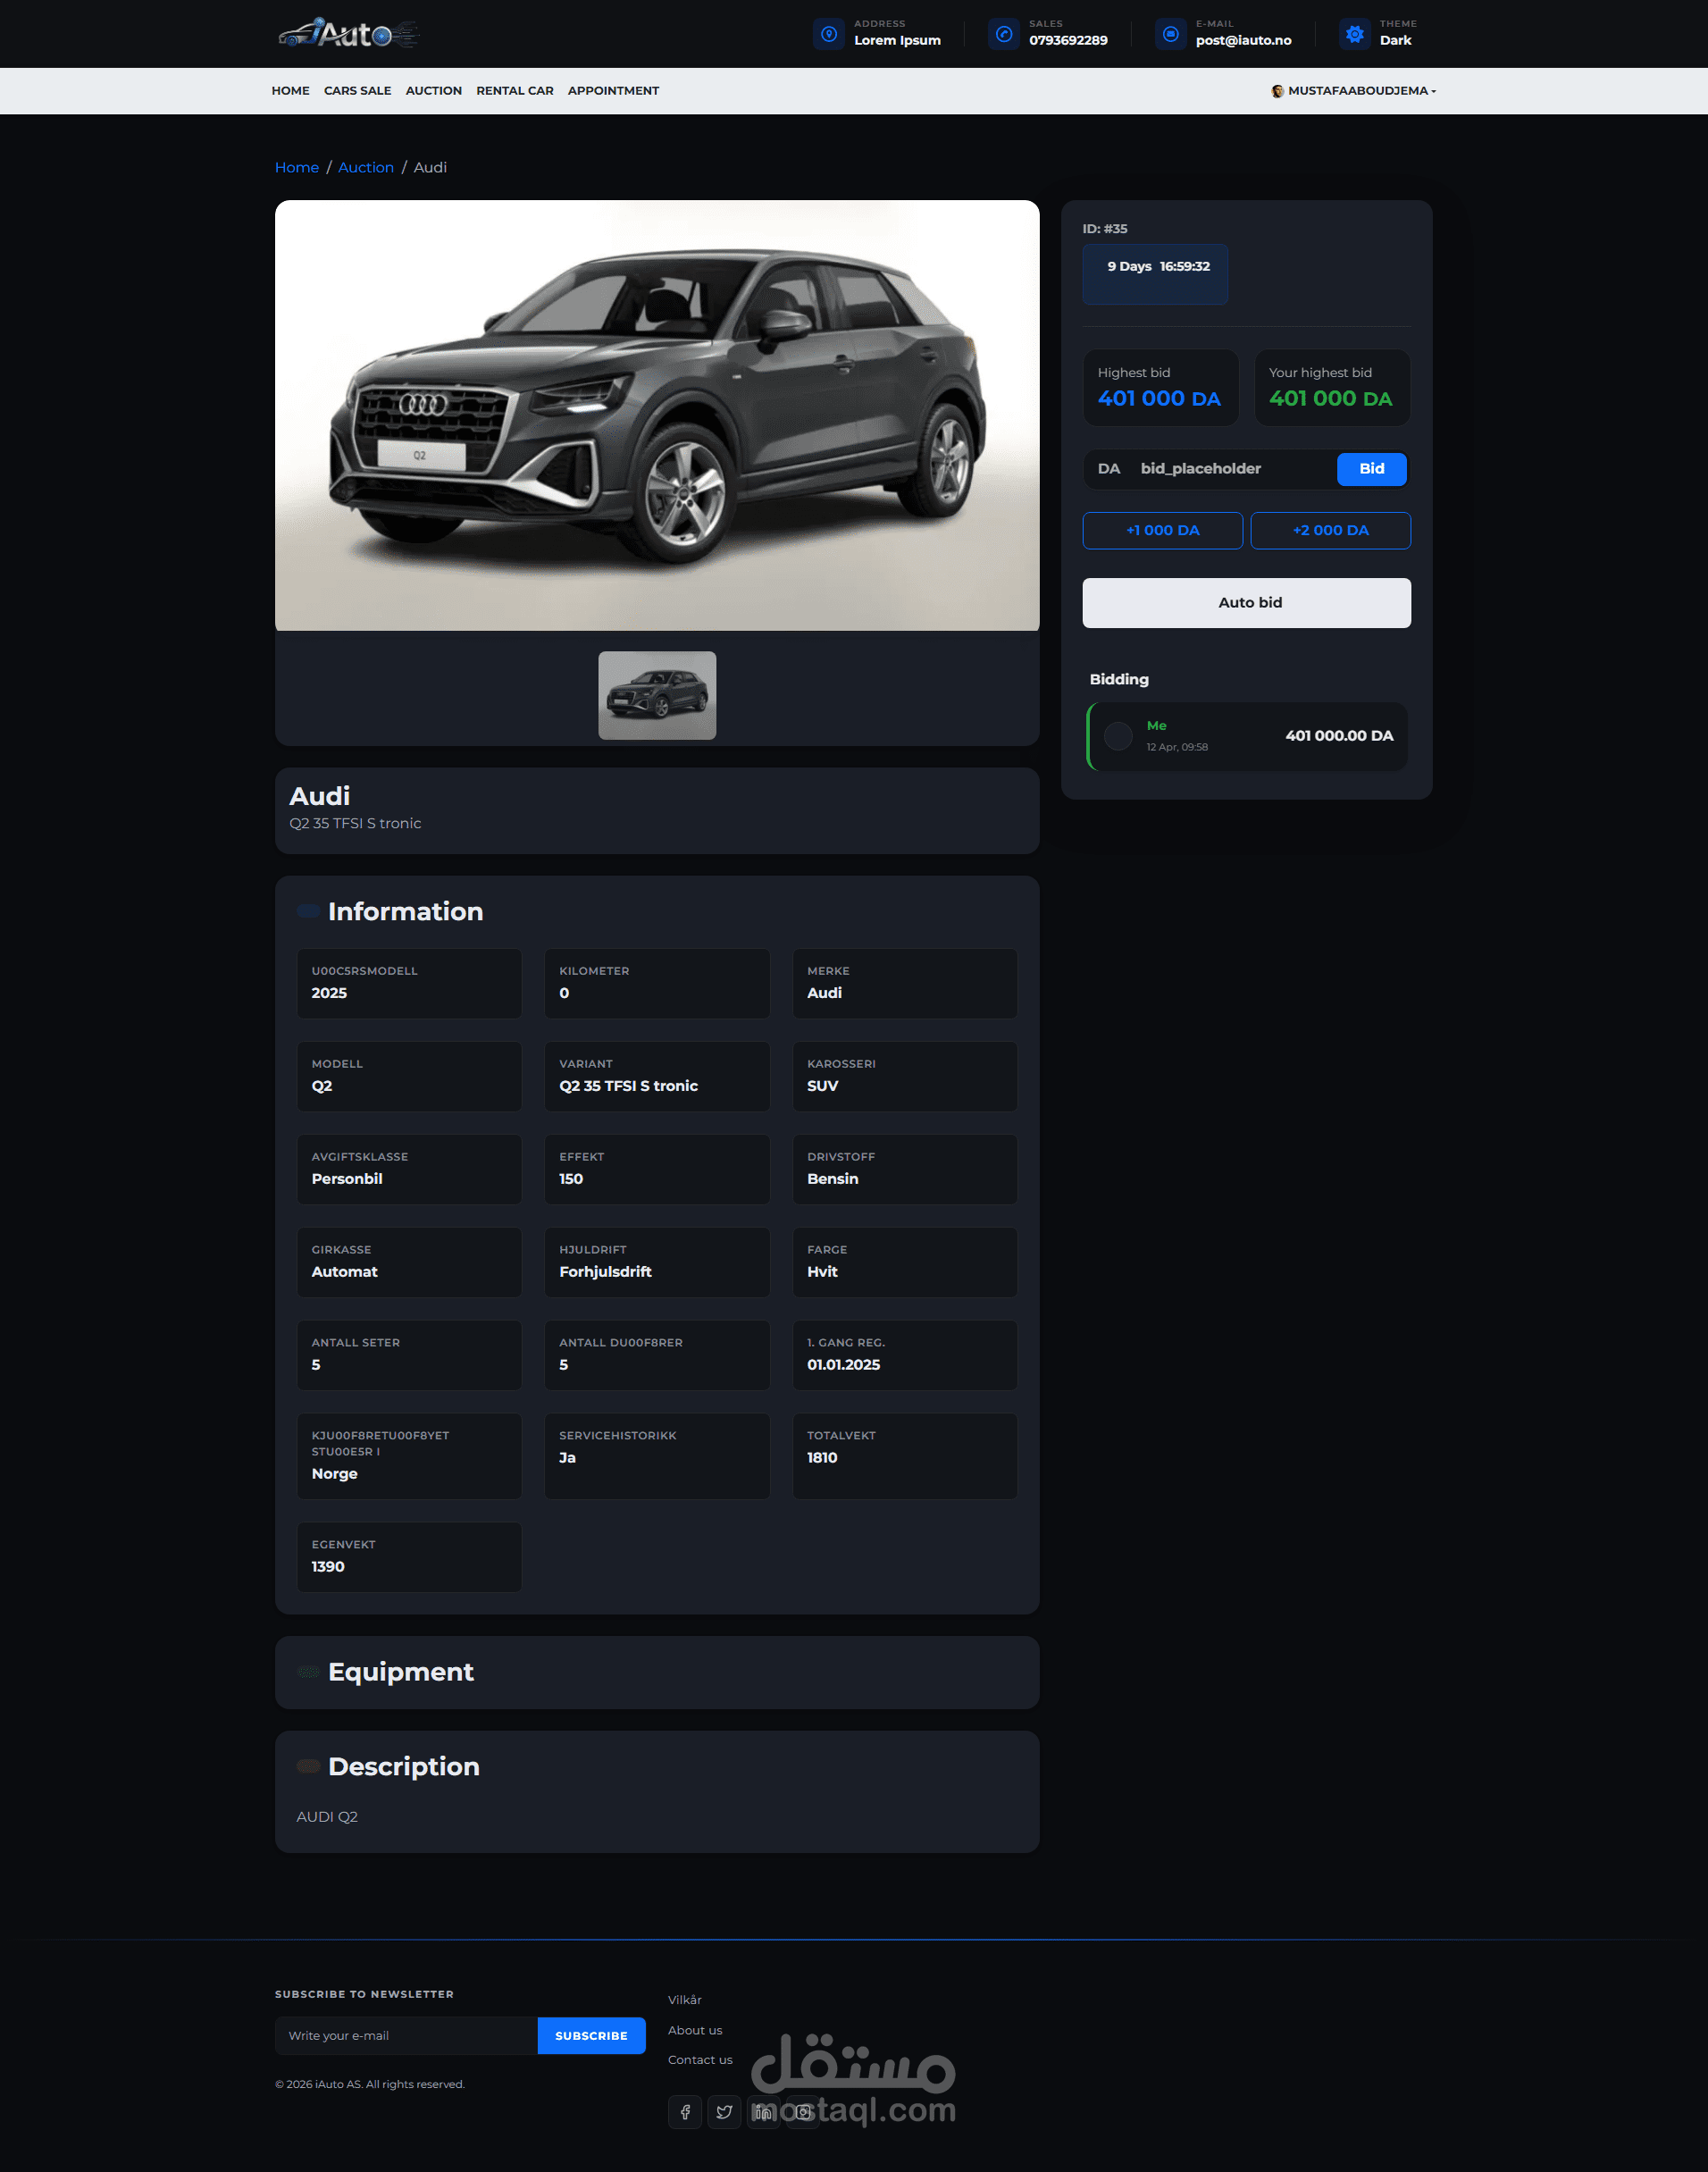Click the VARIANT Q2 35 TFSI S tronic card
The width and height of the screenshot is (1708, 2172).
click(657, 1076)
